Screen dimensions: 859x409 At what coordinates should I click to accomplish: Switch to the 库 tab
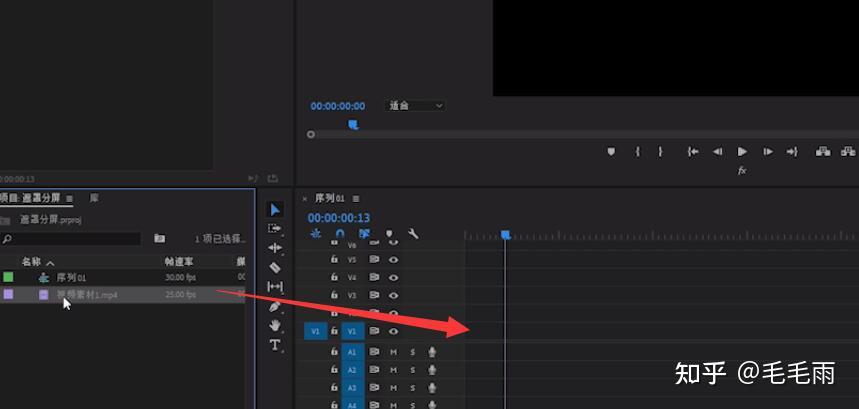(x=94, y=198)
